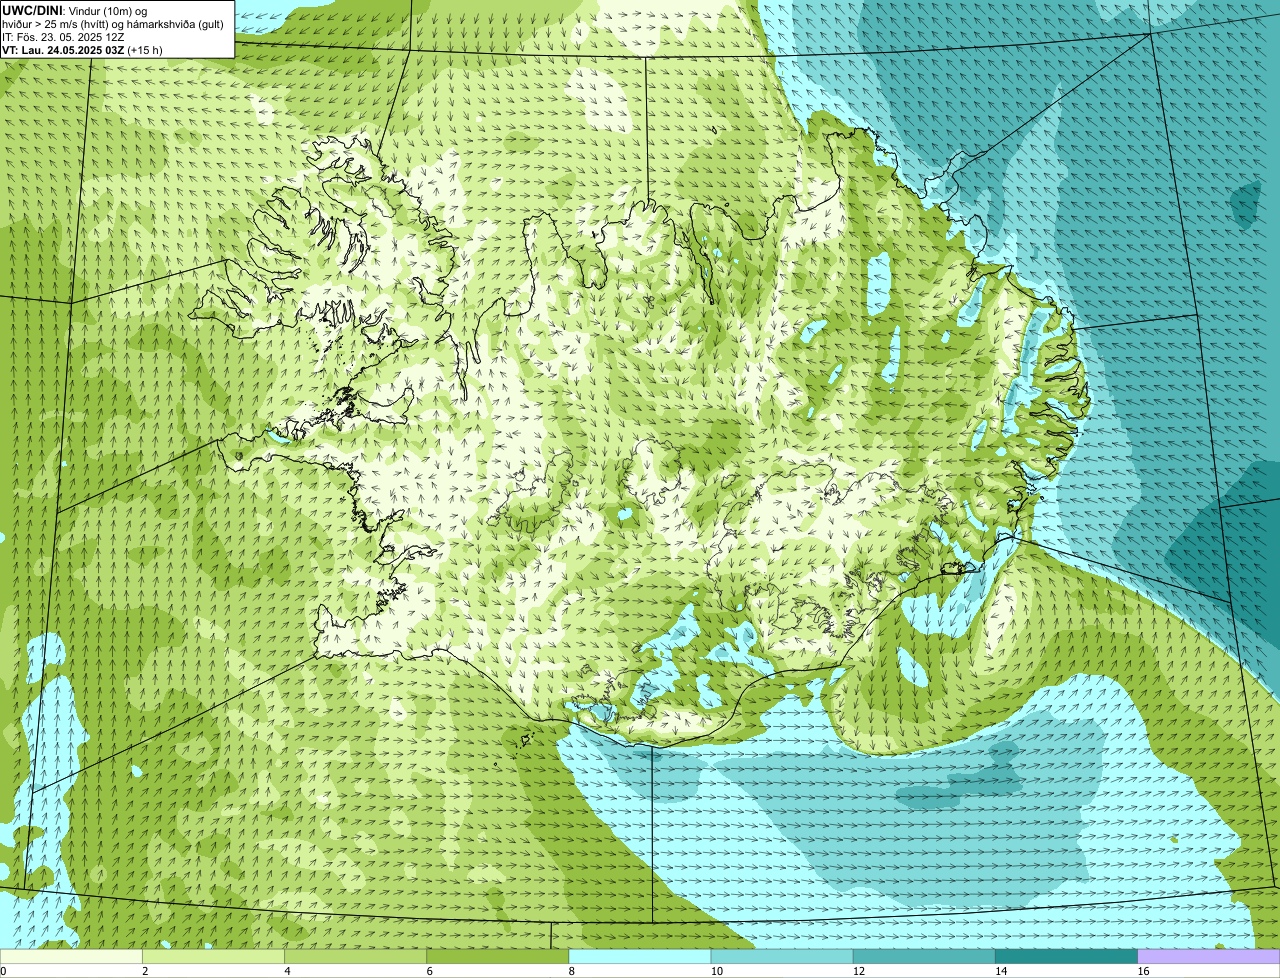
Task: Click the "0" legend scale label
Action: coord(4,971)
